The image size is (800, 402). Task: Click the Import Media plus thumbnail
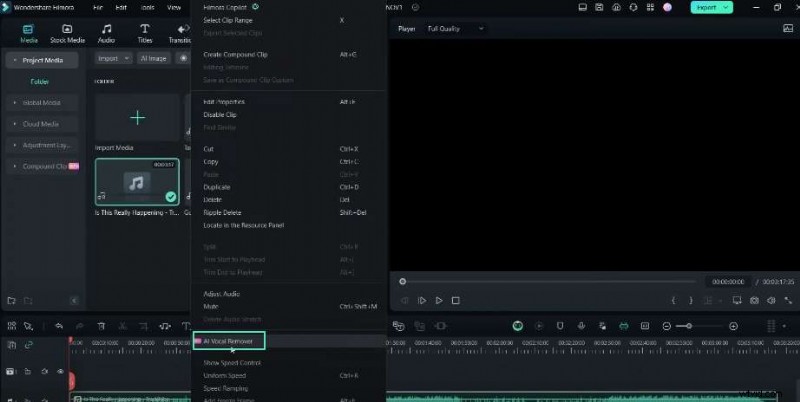137,118
